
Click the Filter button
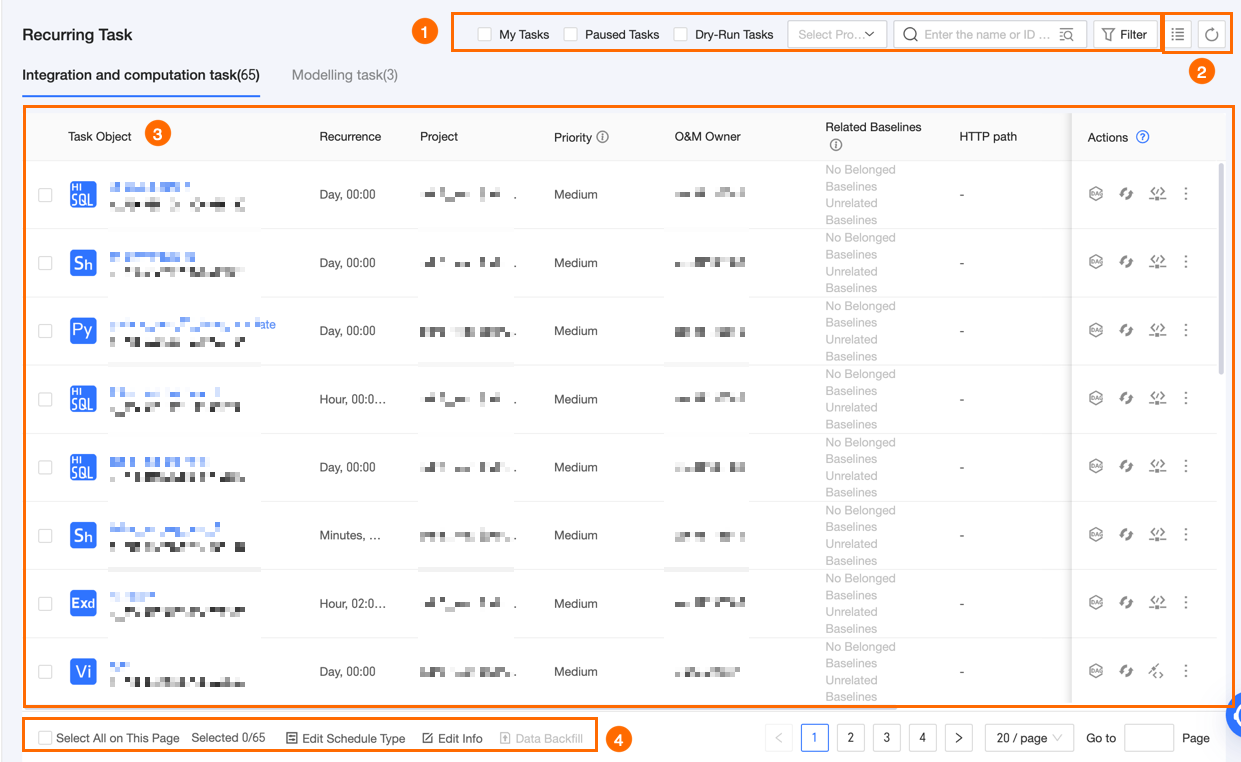tap(1125, 34)
